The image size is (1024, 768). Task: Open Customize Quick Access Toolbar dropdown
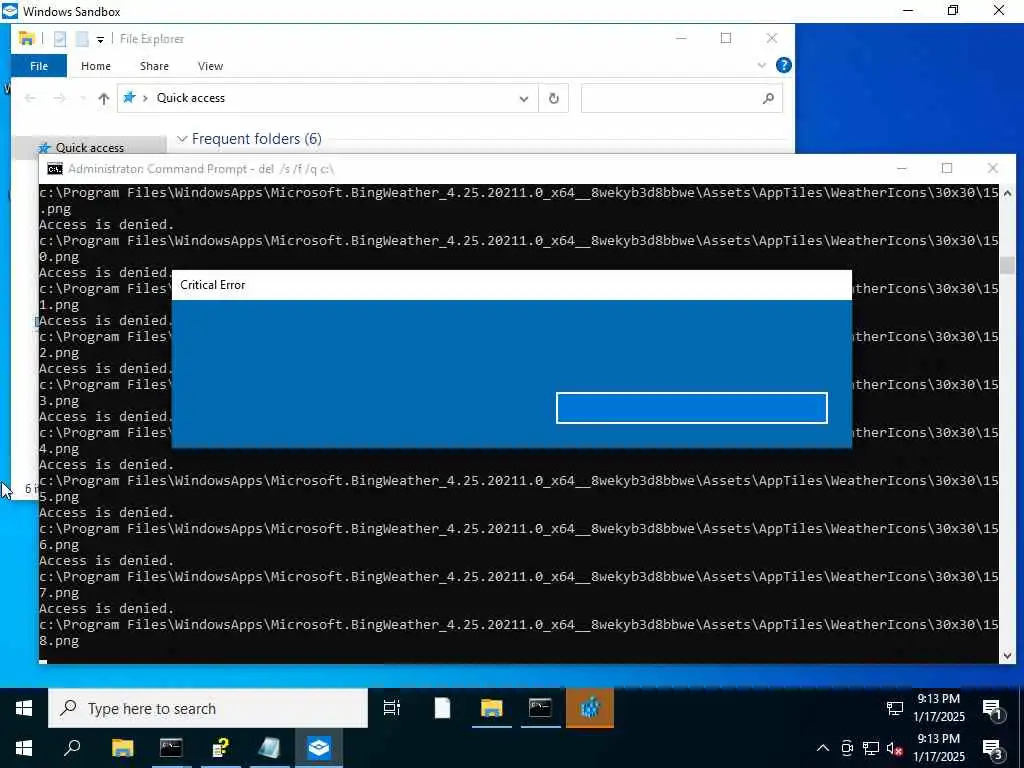pyautogui.click(x=100, y=40)
